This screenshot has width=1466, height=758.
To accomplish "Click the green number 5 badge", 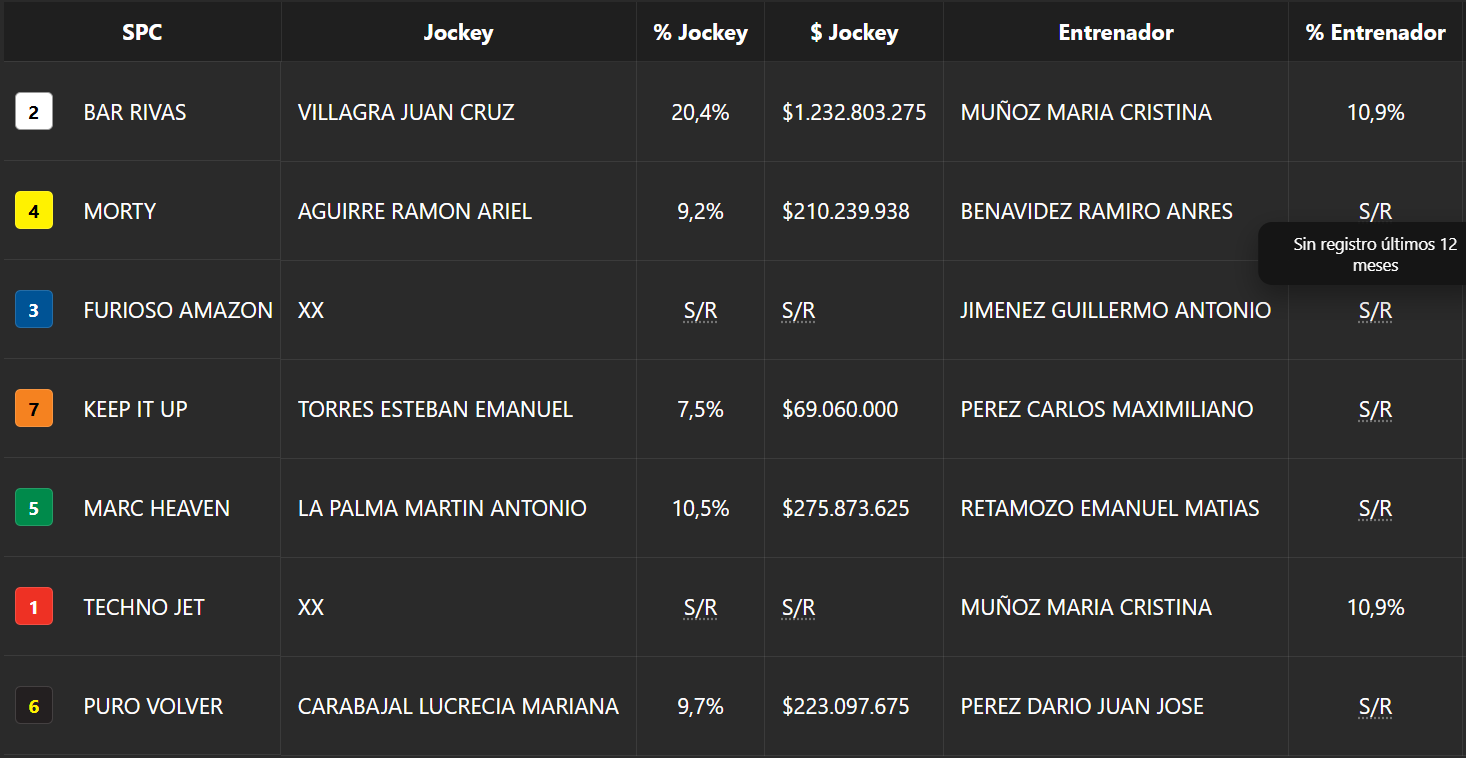I will pos(34,508).
